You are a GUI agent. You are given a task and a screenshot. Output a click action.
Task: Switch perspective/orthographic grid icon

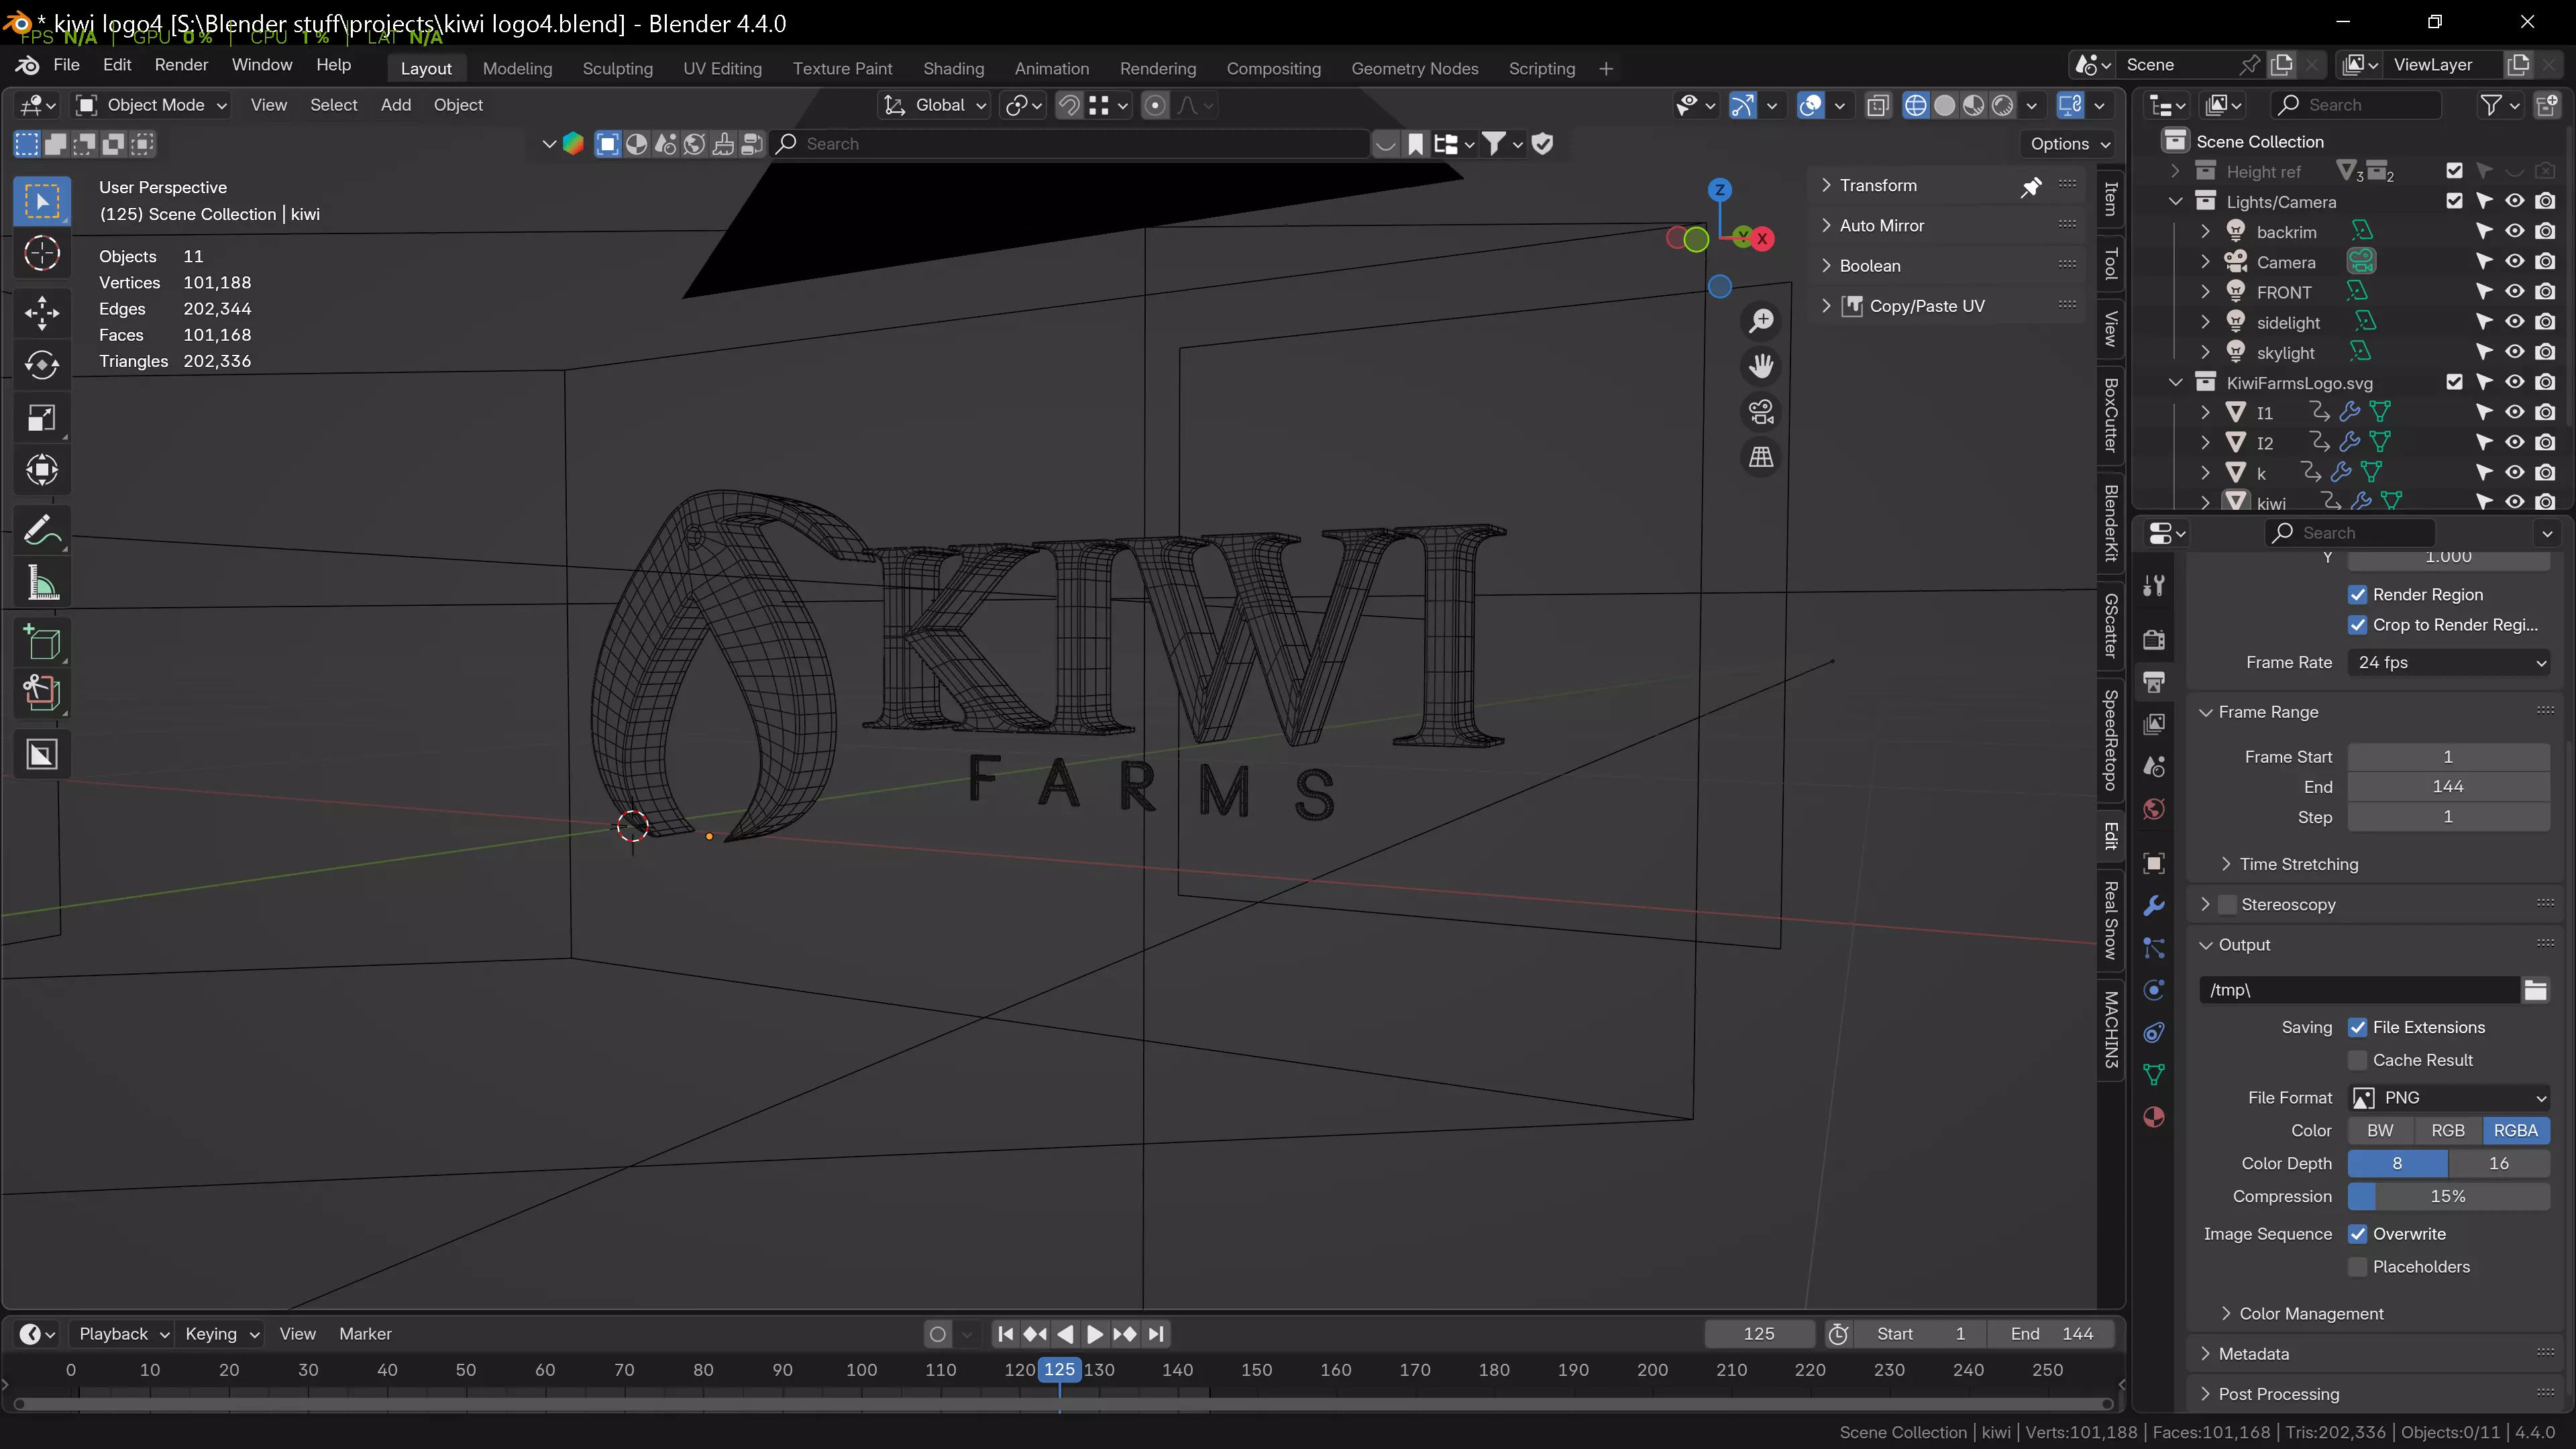click(1761, 457)
